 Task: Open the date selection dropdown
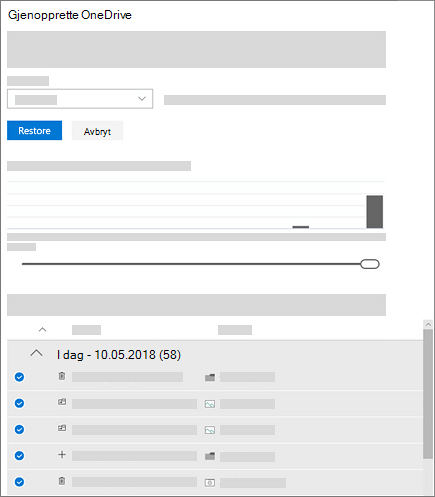(80, 99)
